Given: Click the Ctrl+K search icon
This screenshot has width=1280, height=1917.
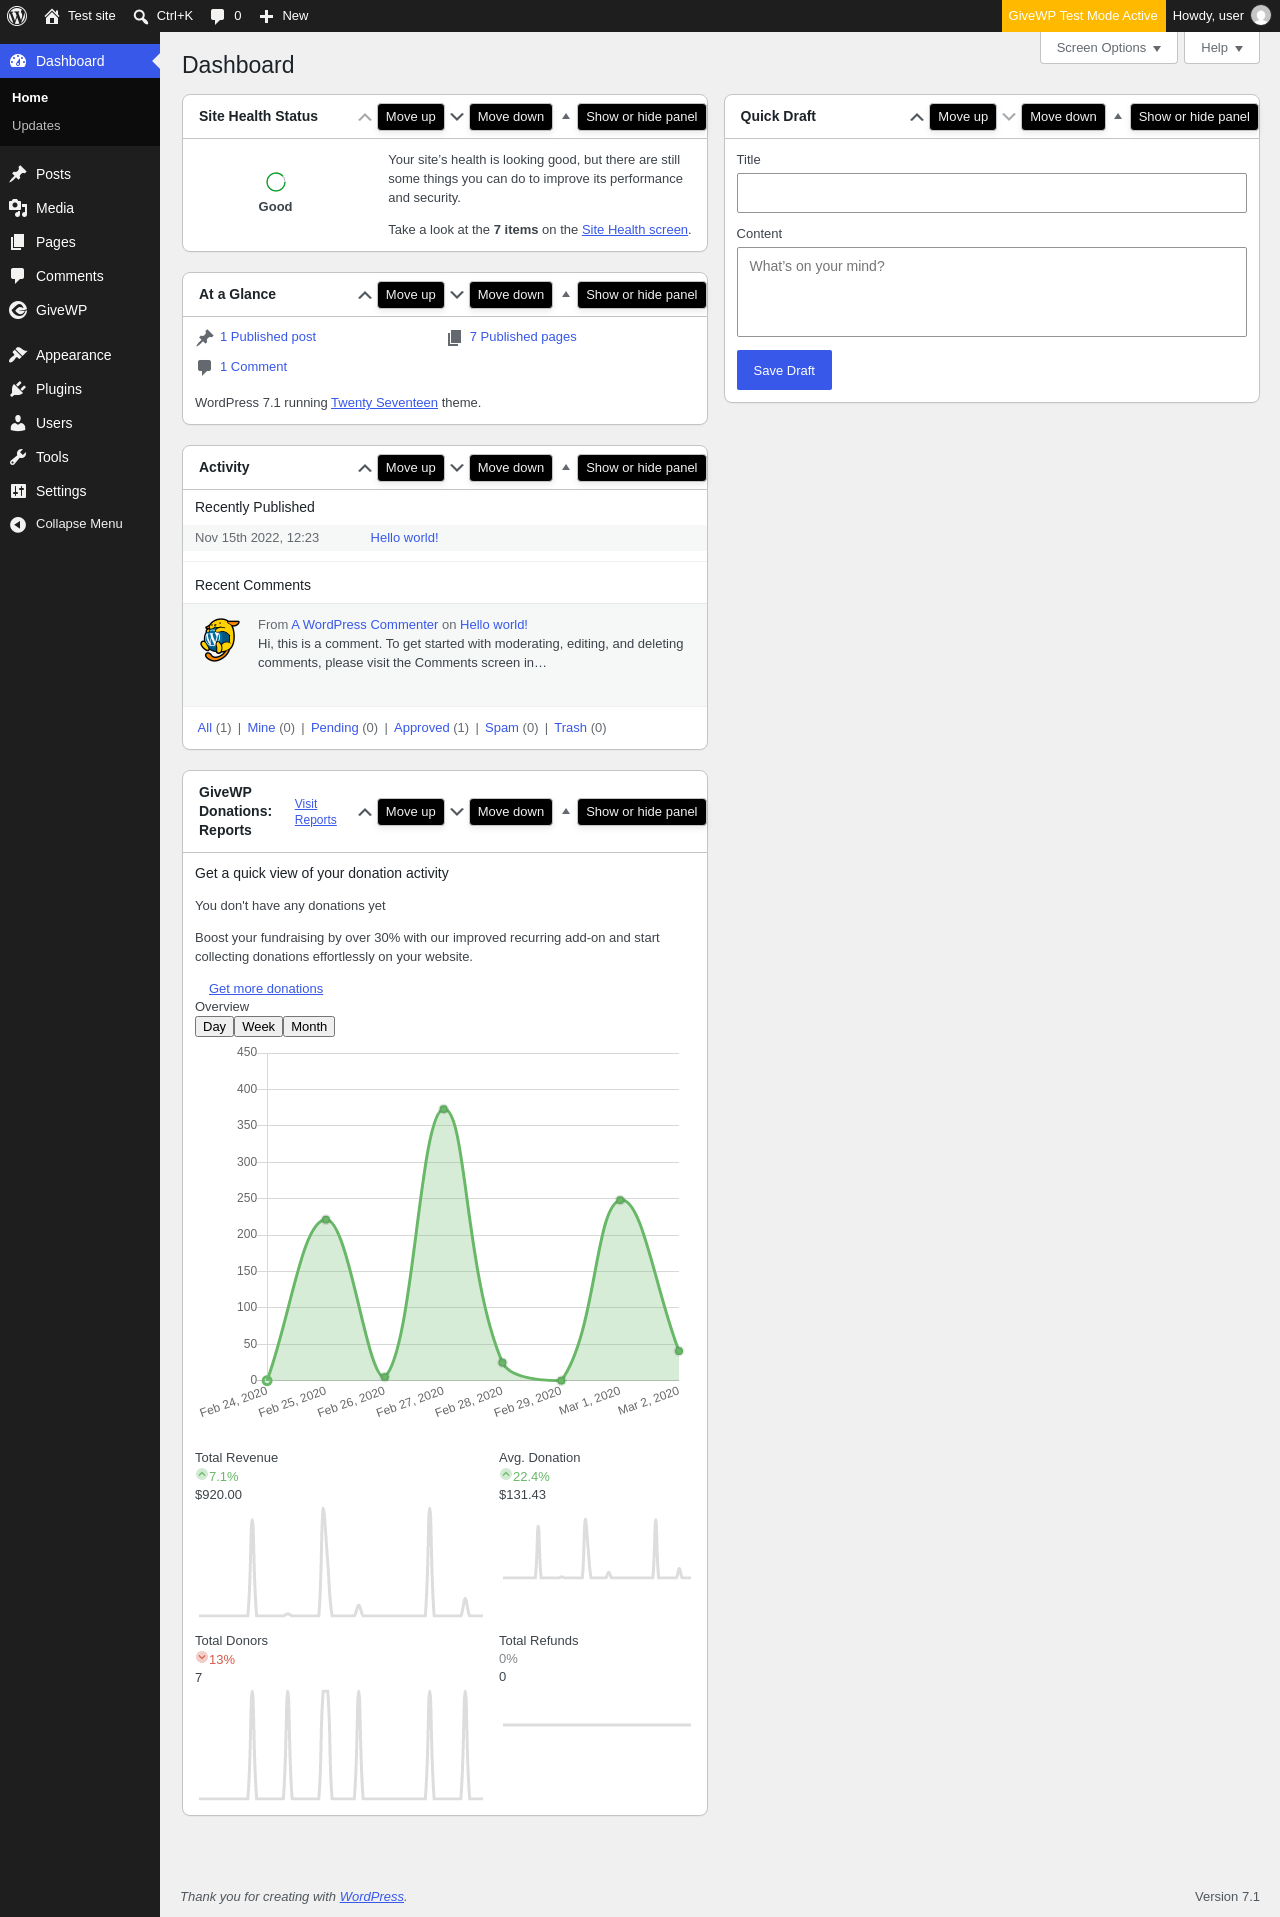Looking at the screenshot, I should [x=141, y=16].
